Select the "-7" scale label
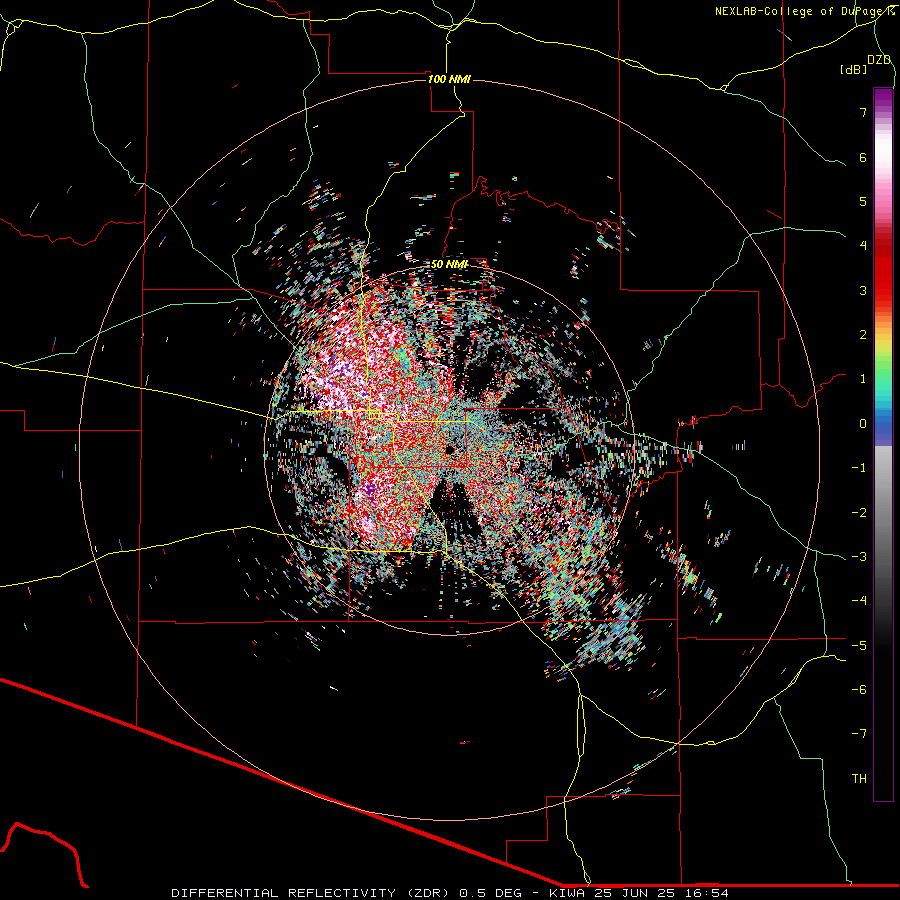Image resolution: width=900 pixels, height=900 pixels. click(x=859, y=734)
